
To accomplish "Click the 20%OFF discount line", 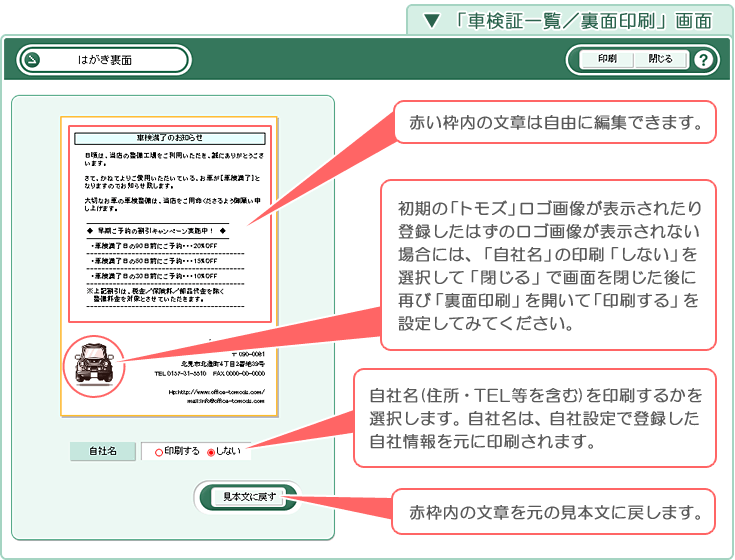I will [154, 246].
